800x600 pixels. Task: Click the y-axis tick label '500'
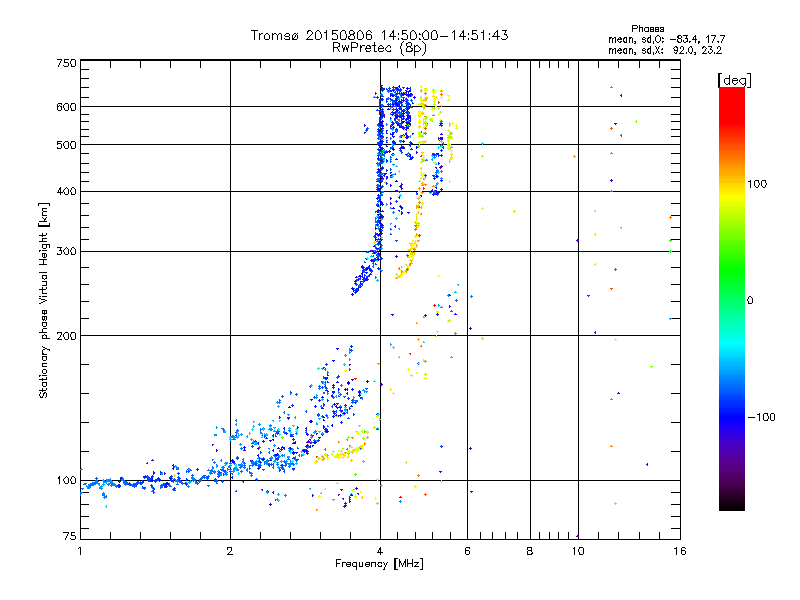66,145
